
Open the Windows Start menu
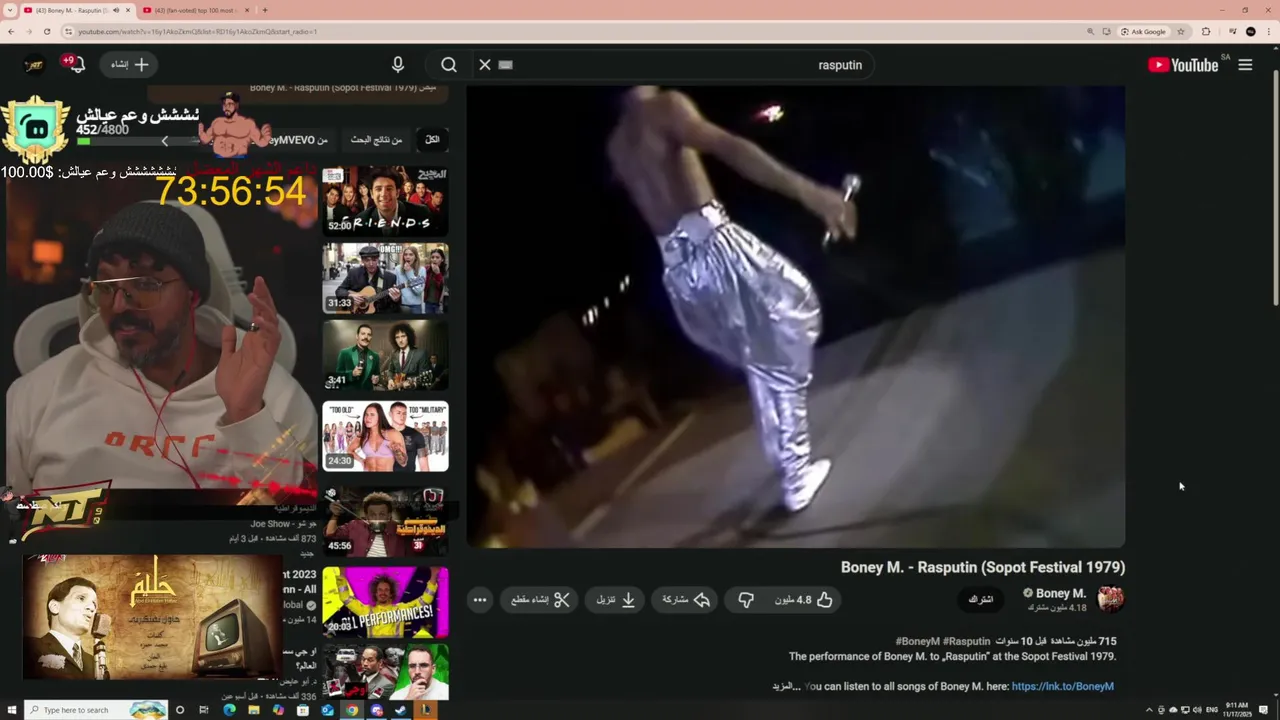12,710
